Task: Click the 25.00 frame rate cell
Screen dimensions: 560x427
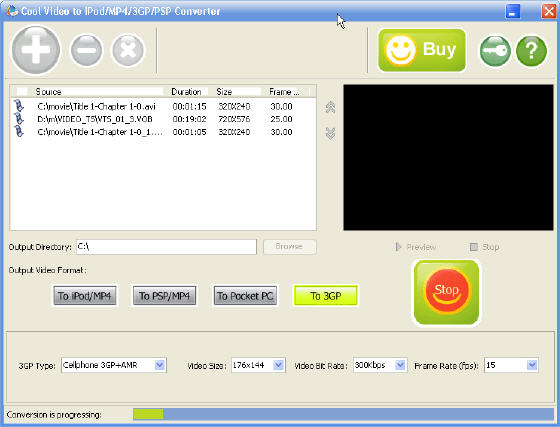Action: [x=281, y=119]
